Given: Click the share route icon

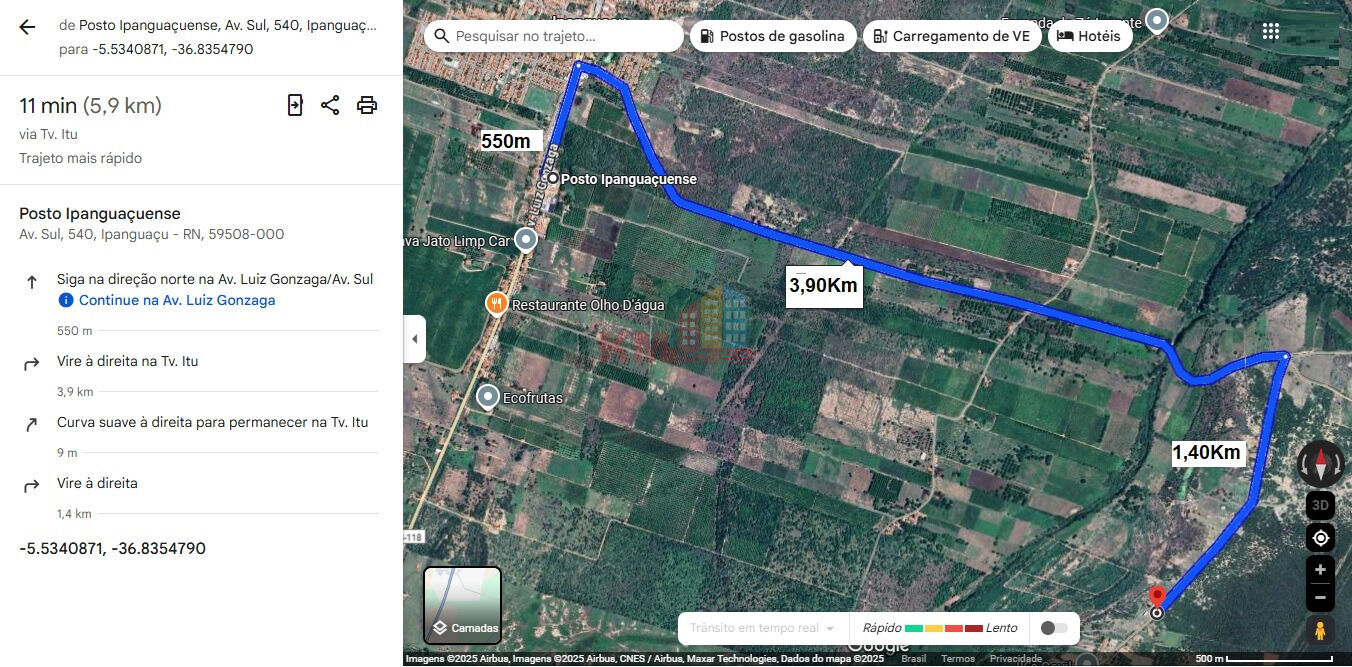Looking at the screenshot, I should pos(330,105).
